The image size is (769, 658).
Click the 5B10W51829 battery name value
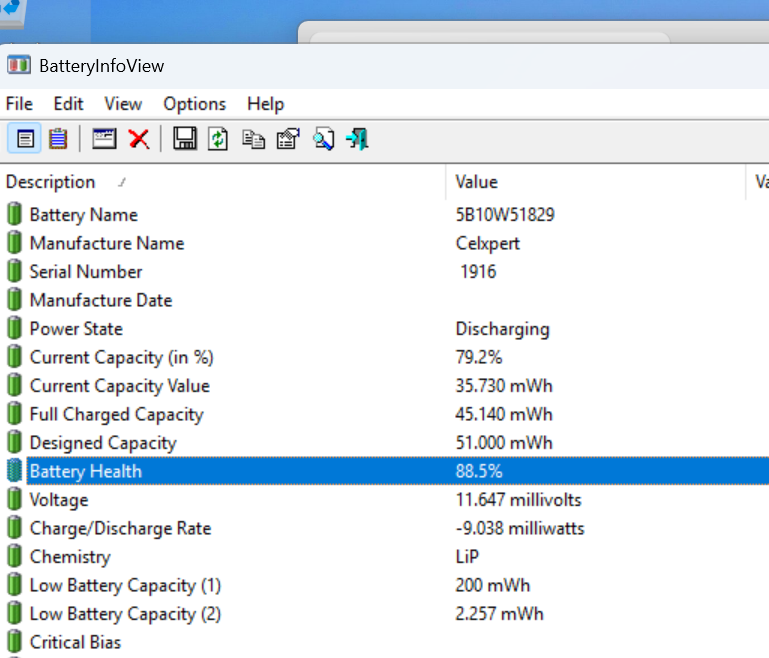click(505, 215)
